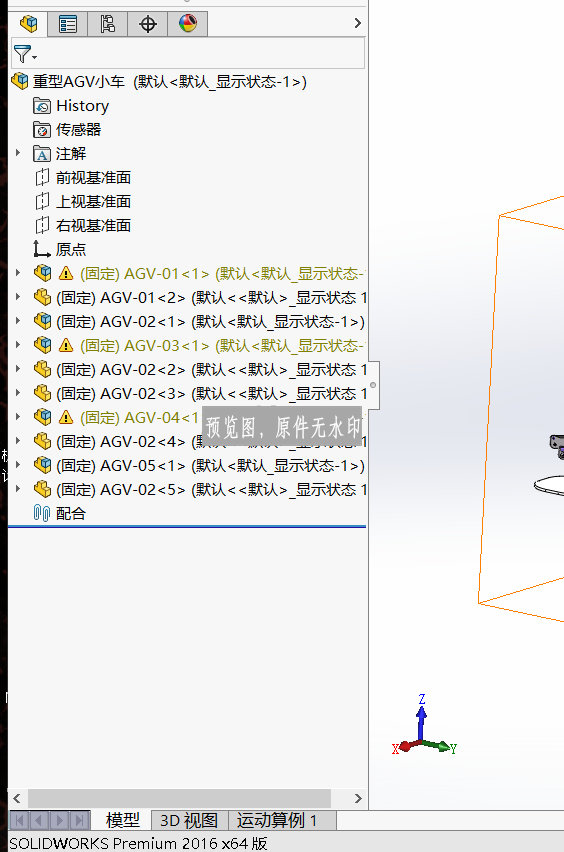This screenshot has height=852, width=564.
Task: Click the AGV-04<1> subassembly icon
Action: point(42,417)
